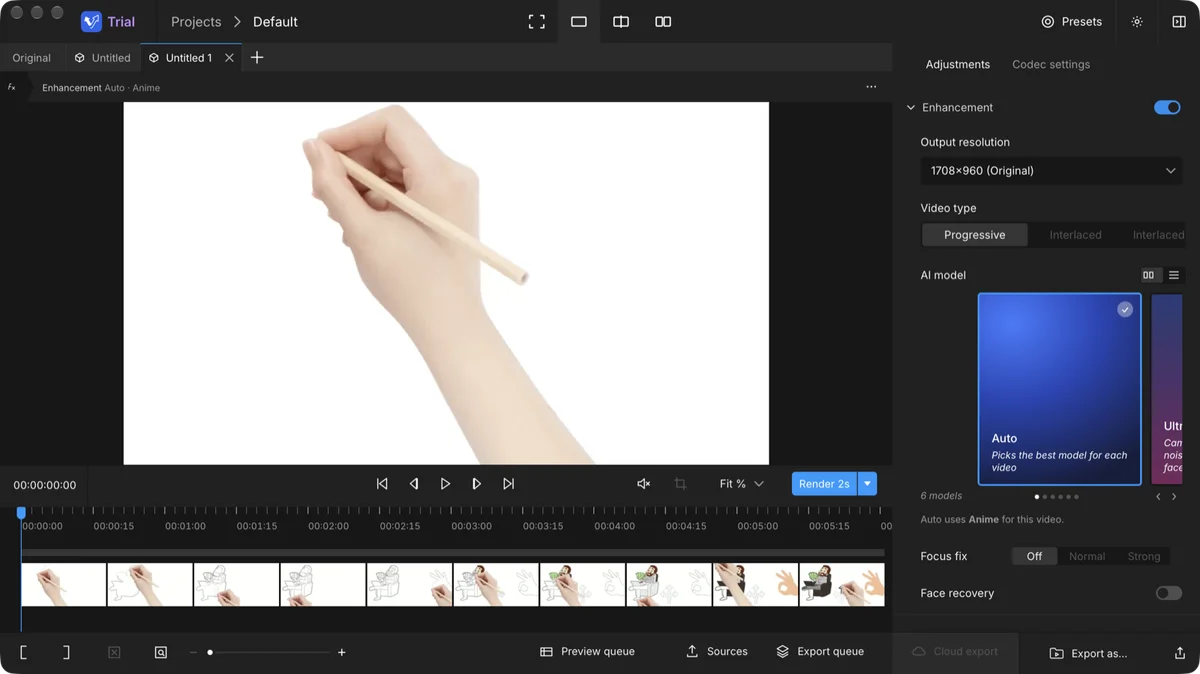Step forward one frame
This screenshot has width=1200, height=674.
[477, 484]
